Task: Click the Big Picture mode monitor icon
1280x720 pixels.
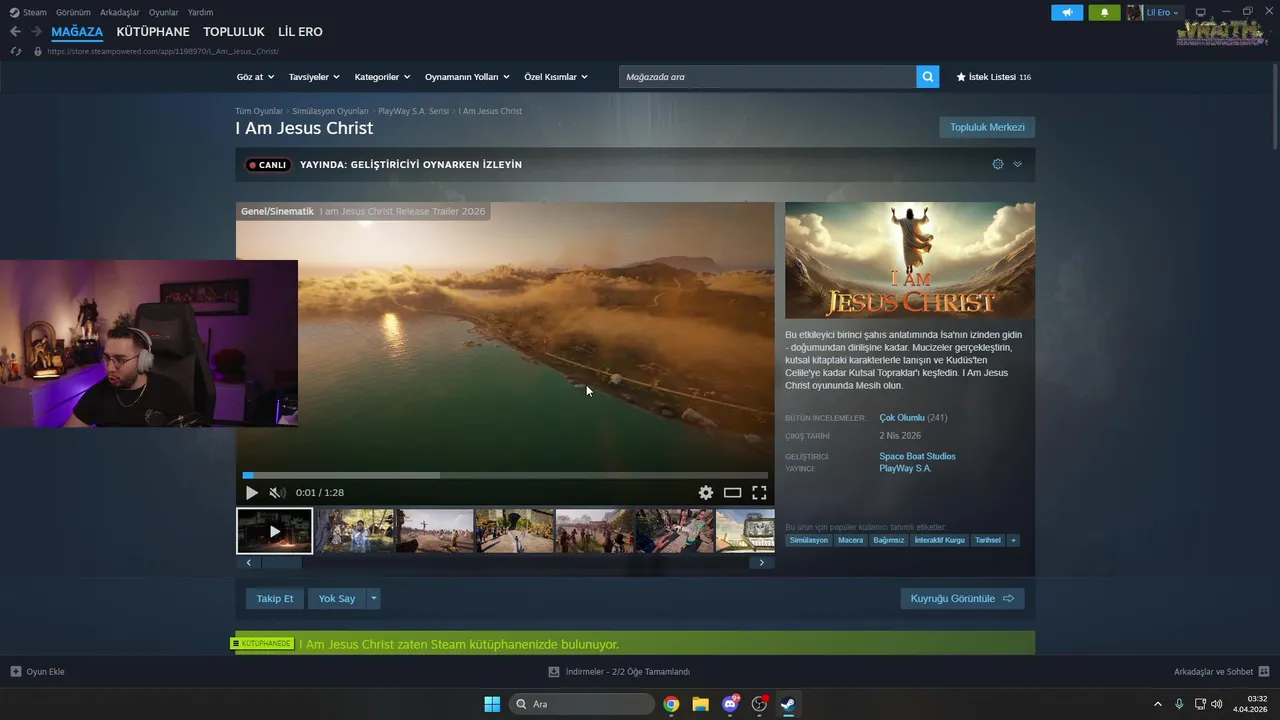Action: tap(1200, 13)
